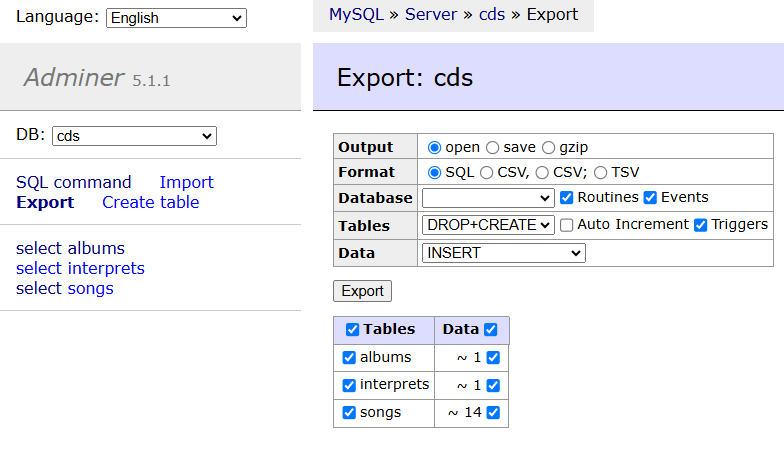The height and width of the screenshot is (450, 784).
Task: Select TSV format option
Action: (600, 172)
